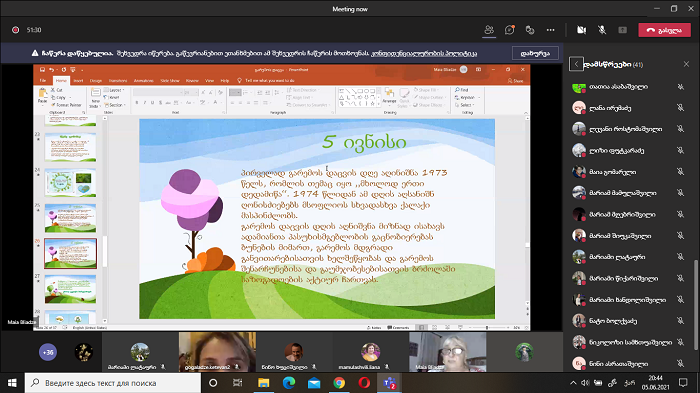Click Comments in PowerPoint status bar
This screenshot has height=393, width=700.
[x=398, y=327]
